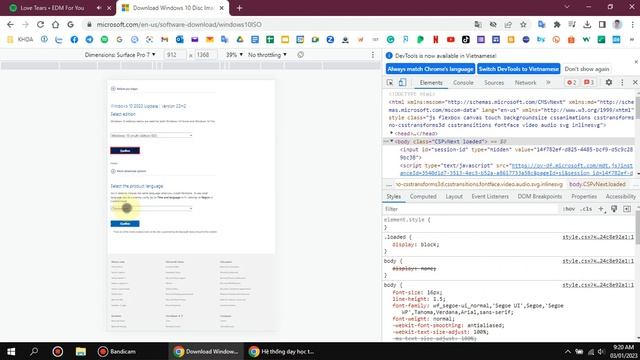Open the Telegram bookmark icon

pos(89,40)
